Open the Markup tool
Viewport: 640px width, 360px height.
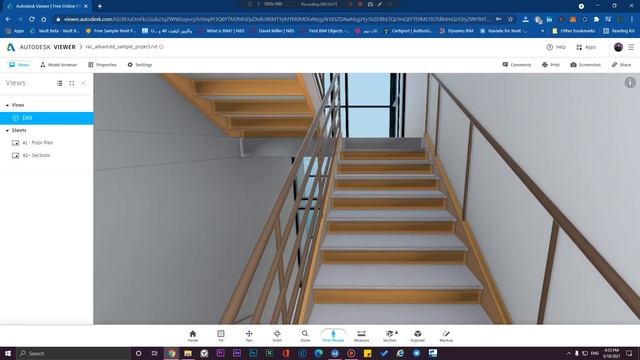(x=446, y=336)
